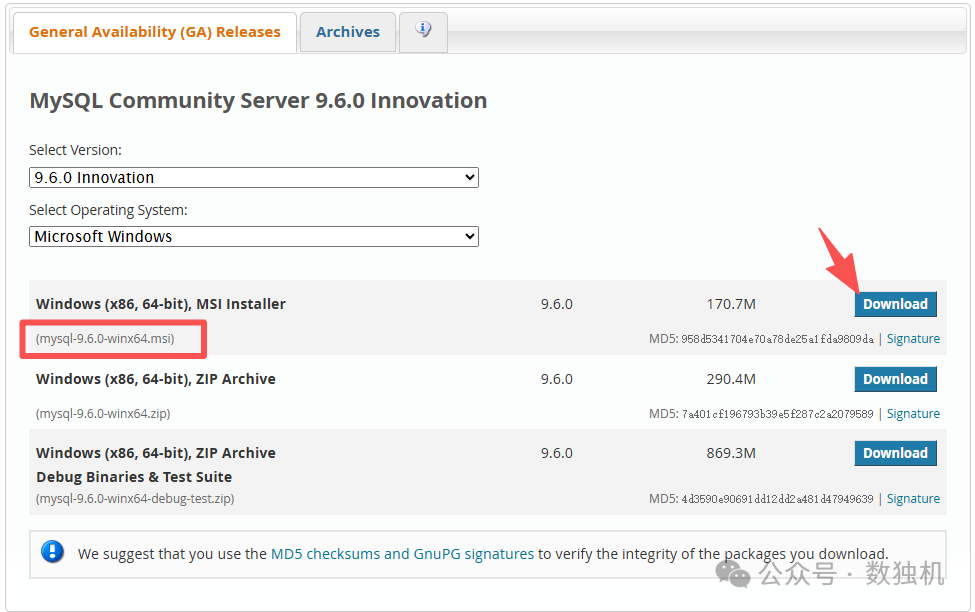975x612 pixels.
Task: Click the mysql-9.6.0-winx64-debug-test.zip filename
Action: 135,499
